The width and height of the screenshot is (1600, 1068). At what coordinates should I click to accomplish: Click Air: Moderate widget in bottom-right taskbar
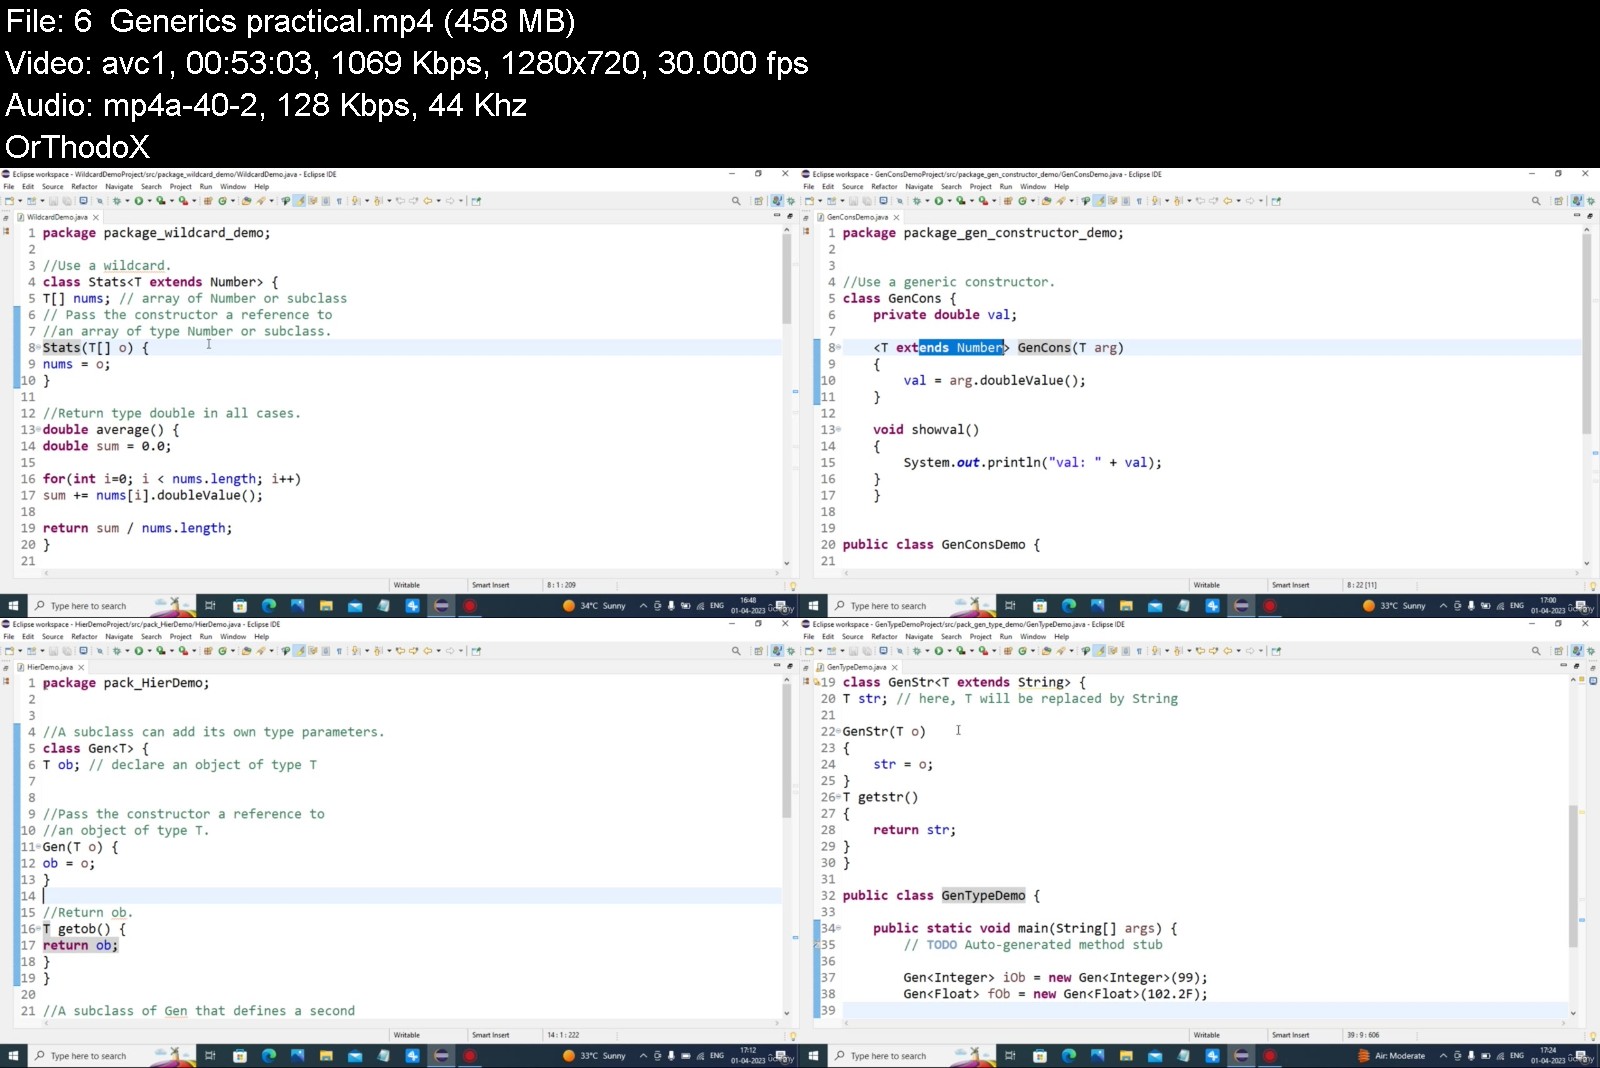click(x=1391, y=1055)
